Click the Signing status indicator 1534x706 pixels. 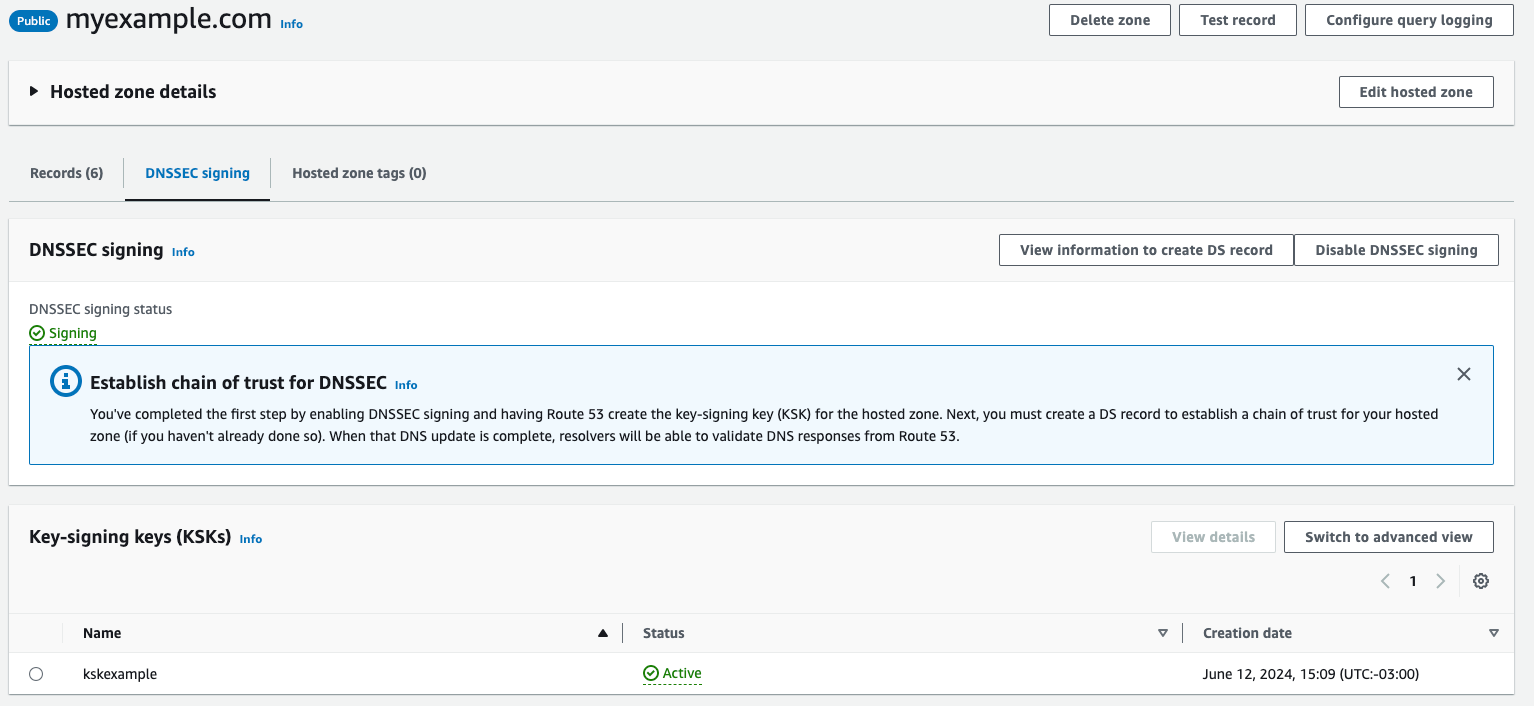64,333
